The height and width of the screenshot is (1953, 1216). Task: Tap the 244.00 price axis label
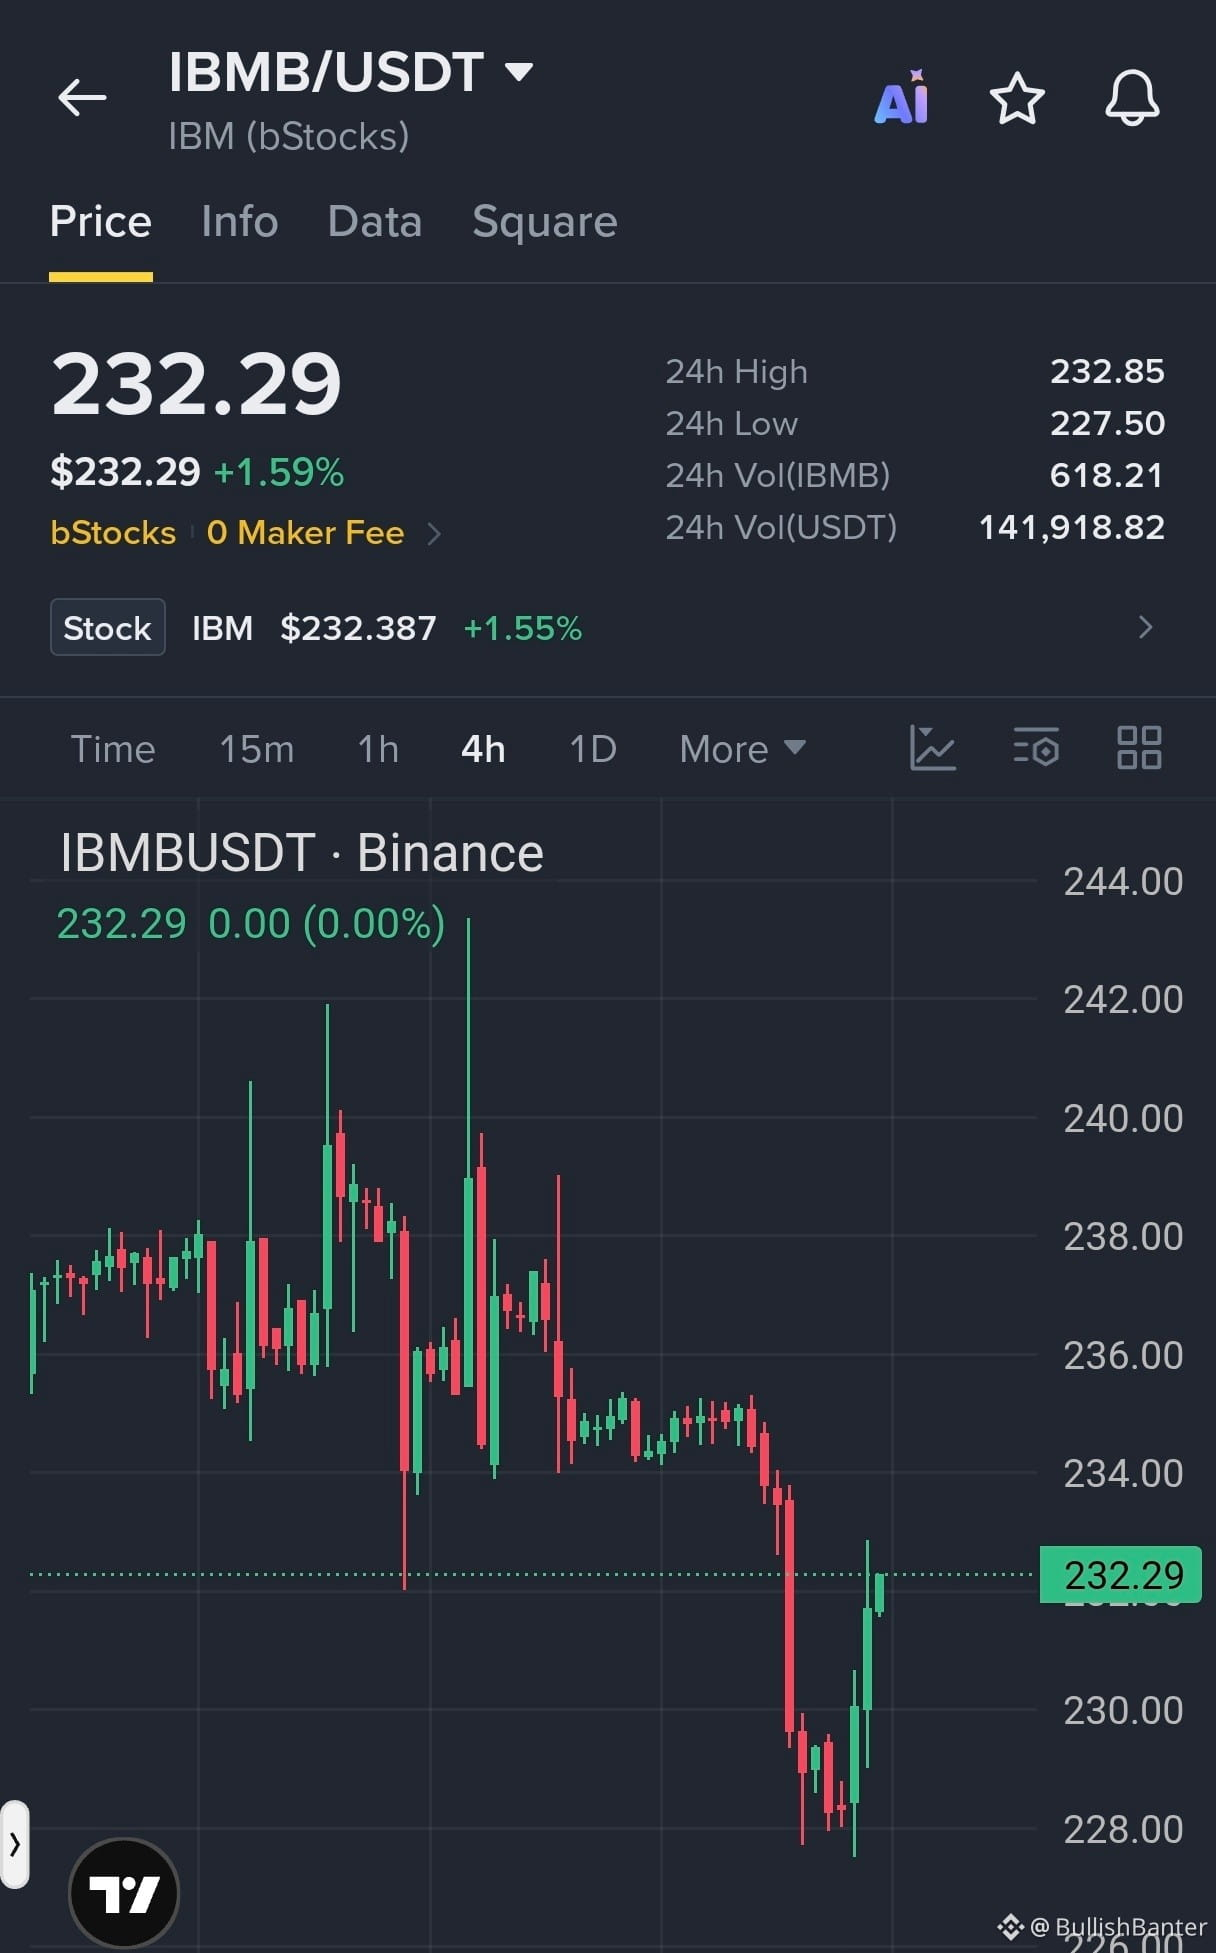[x=1123, y=882]
